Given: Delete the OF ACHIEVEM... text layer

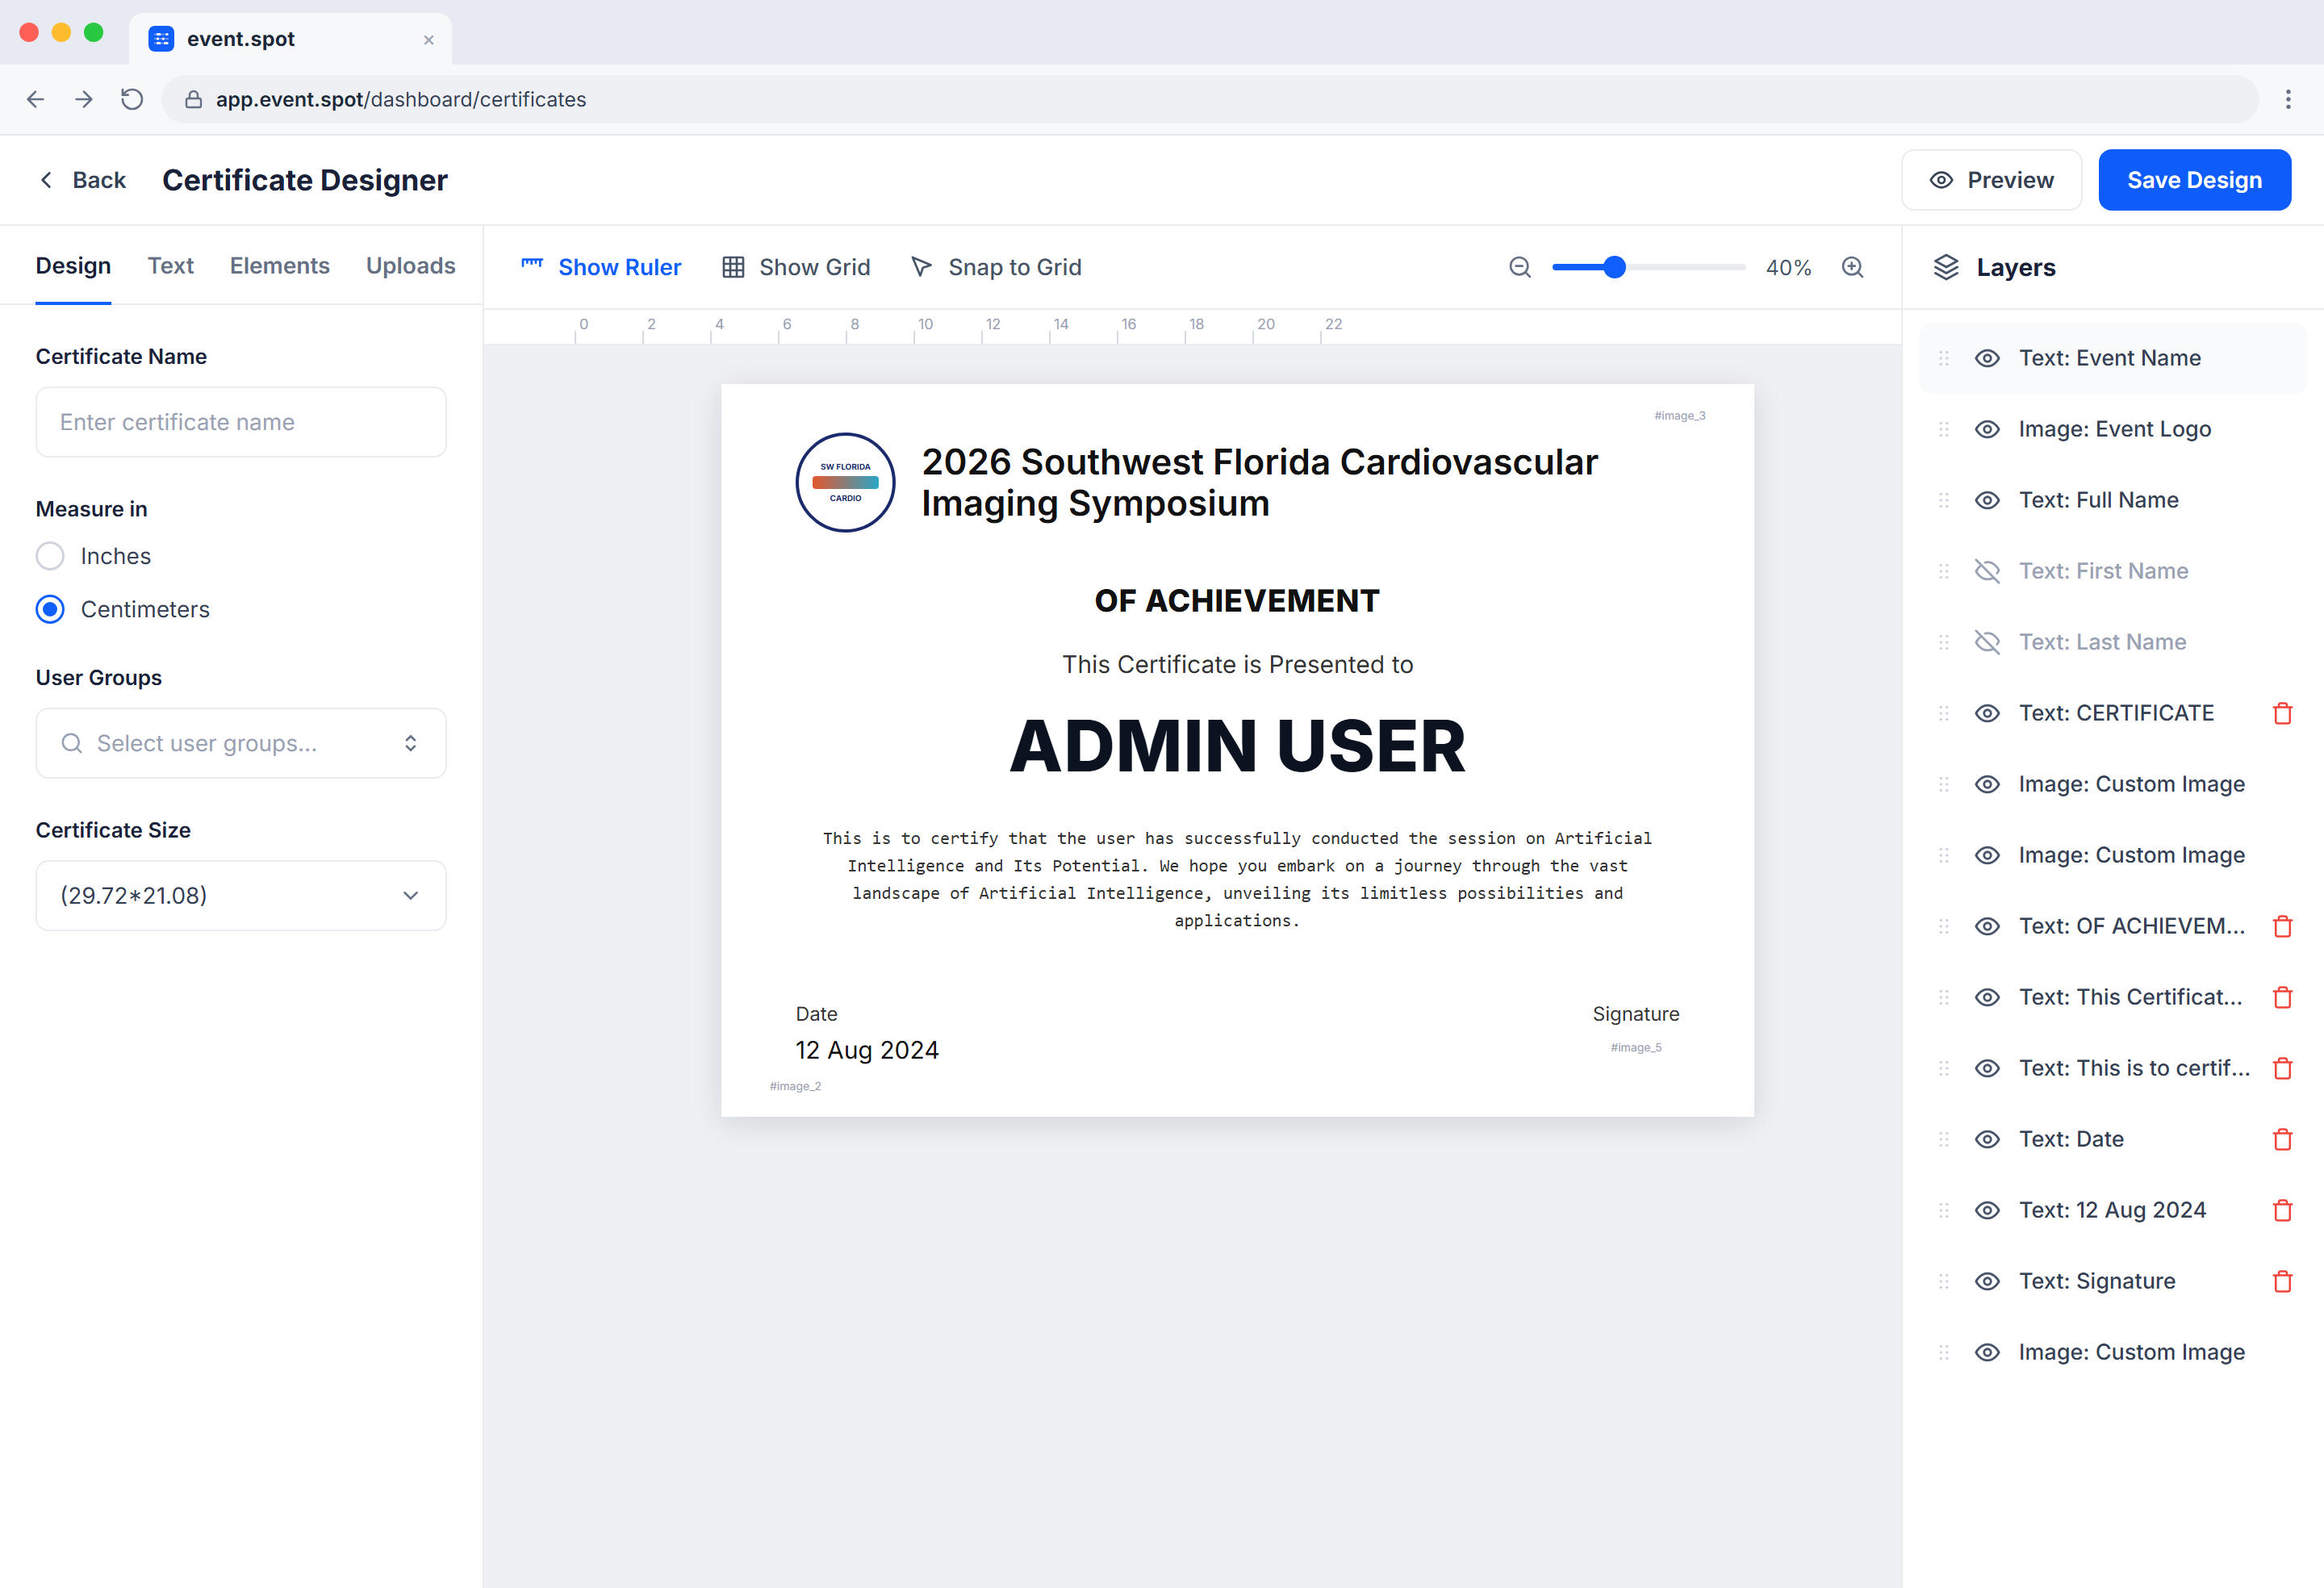Looking at the screenshot, I should tap(2282, 926).
